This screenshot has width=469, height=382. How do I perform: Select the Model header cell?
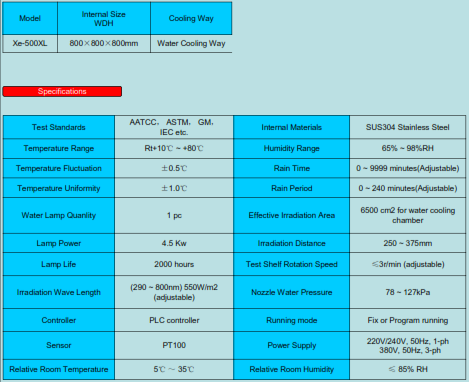coord(30,18)
